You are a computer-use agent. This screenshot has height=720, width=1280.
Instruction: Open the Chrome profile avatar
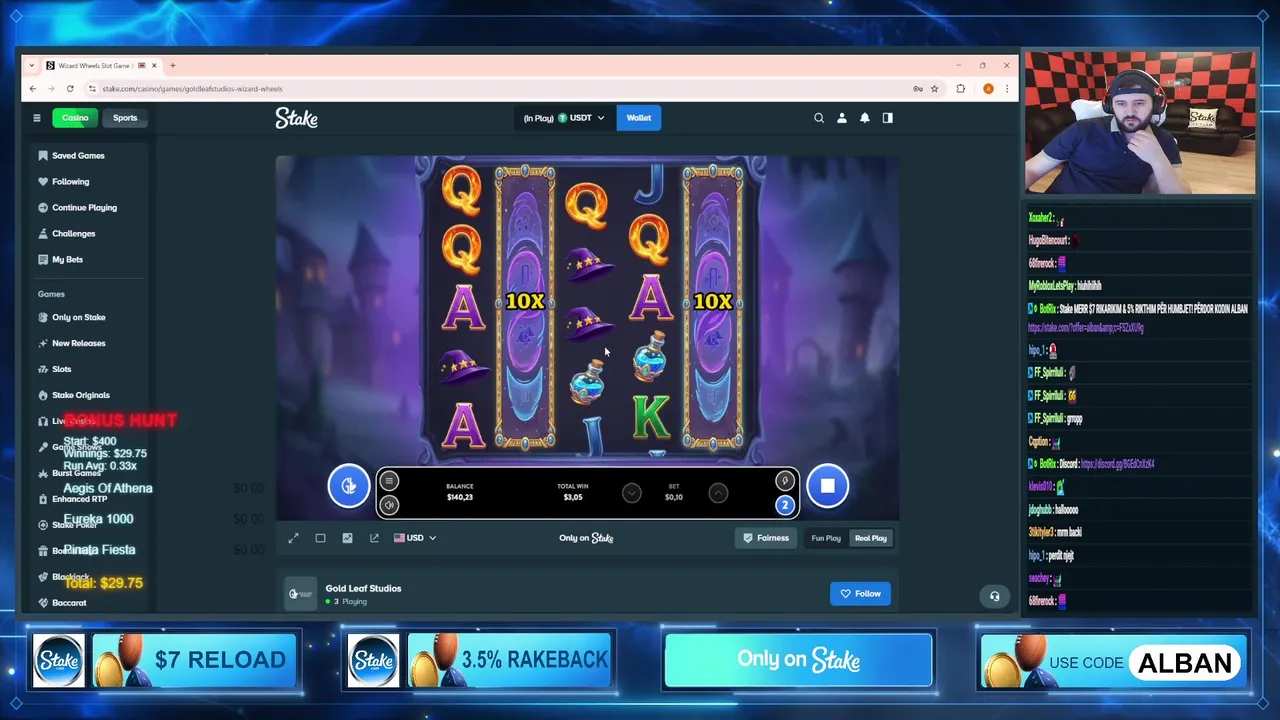(988, 89)
